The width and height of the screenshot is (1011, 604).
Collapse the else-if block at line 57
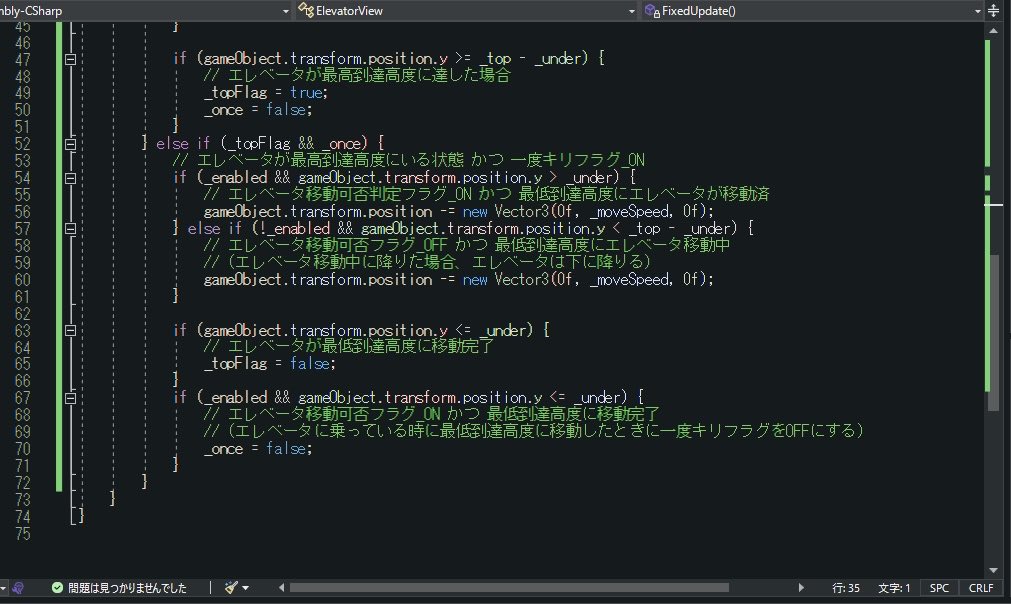tap(71, 229)
